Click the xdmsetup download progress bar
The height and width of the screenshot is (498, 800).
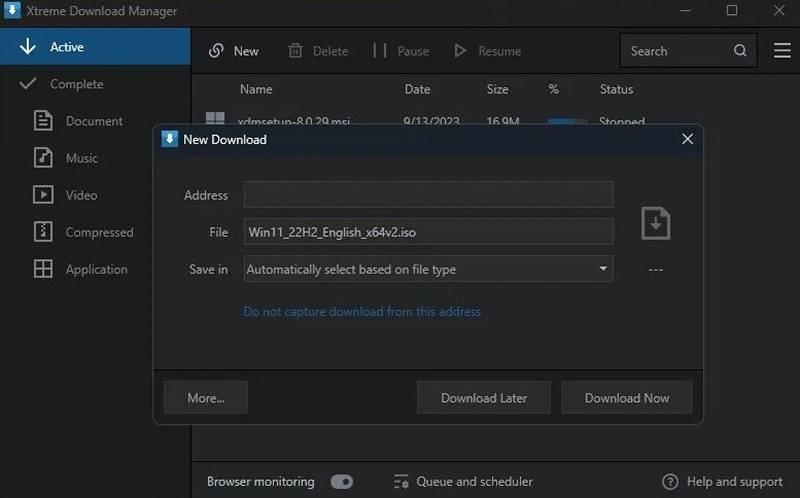(x=567, y=121)
